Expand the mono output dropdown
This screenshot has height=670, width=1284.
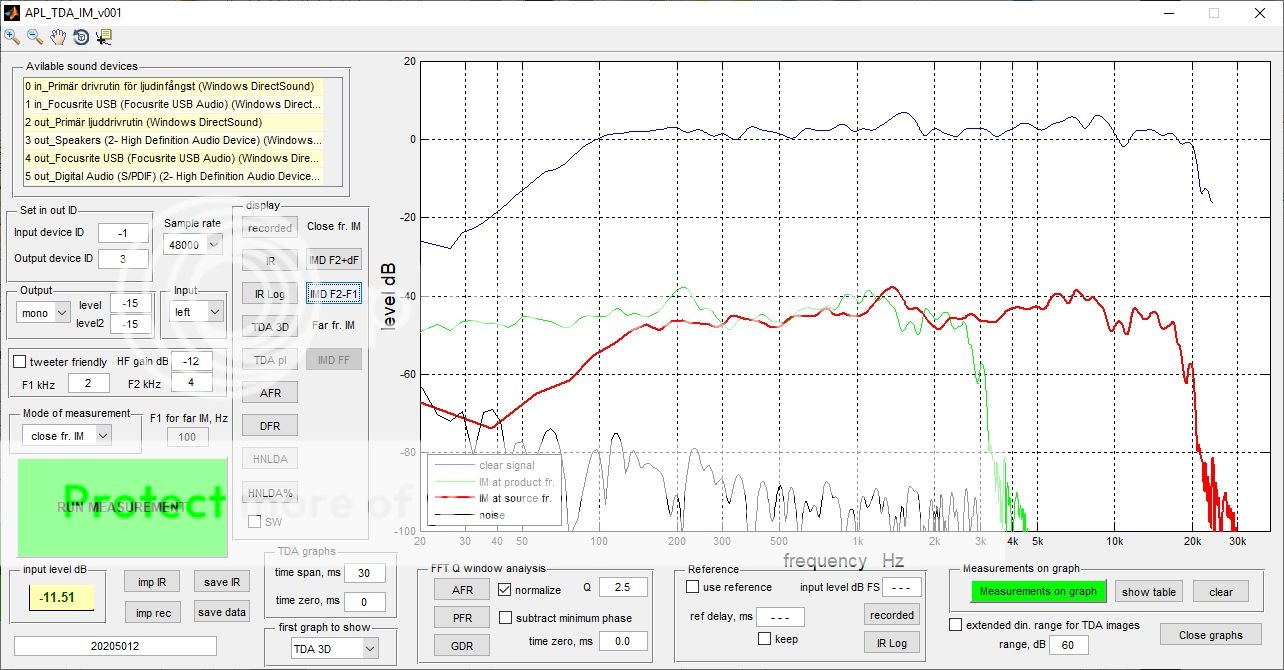[45, 312]
